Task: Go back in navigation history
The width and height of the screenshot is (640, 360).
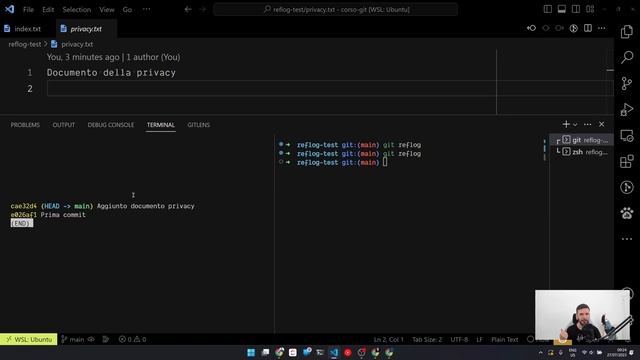Action: [188, 9]
